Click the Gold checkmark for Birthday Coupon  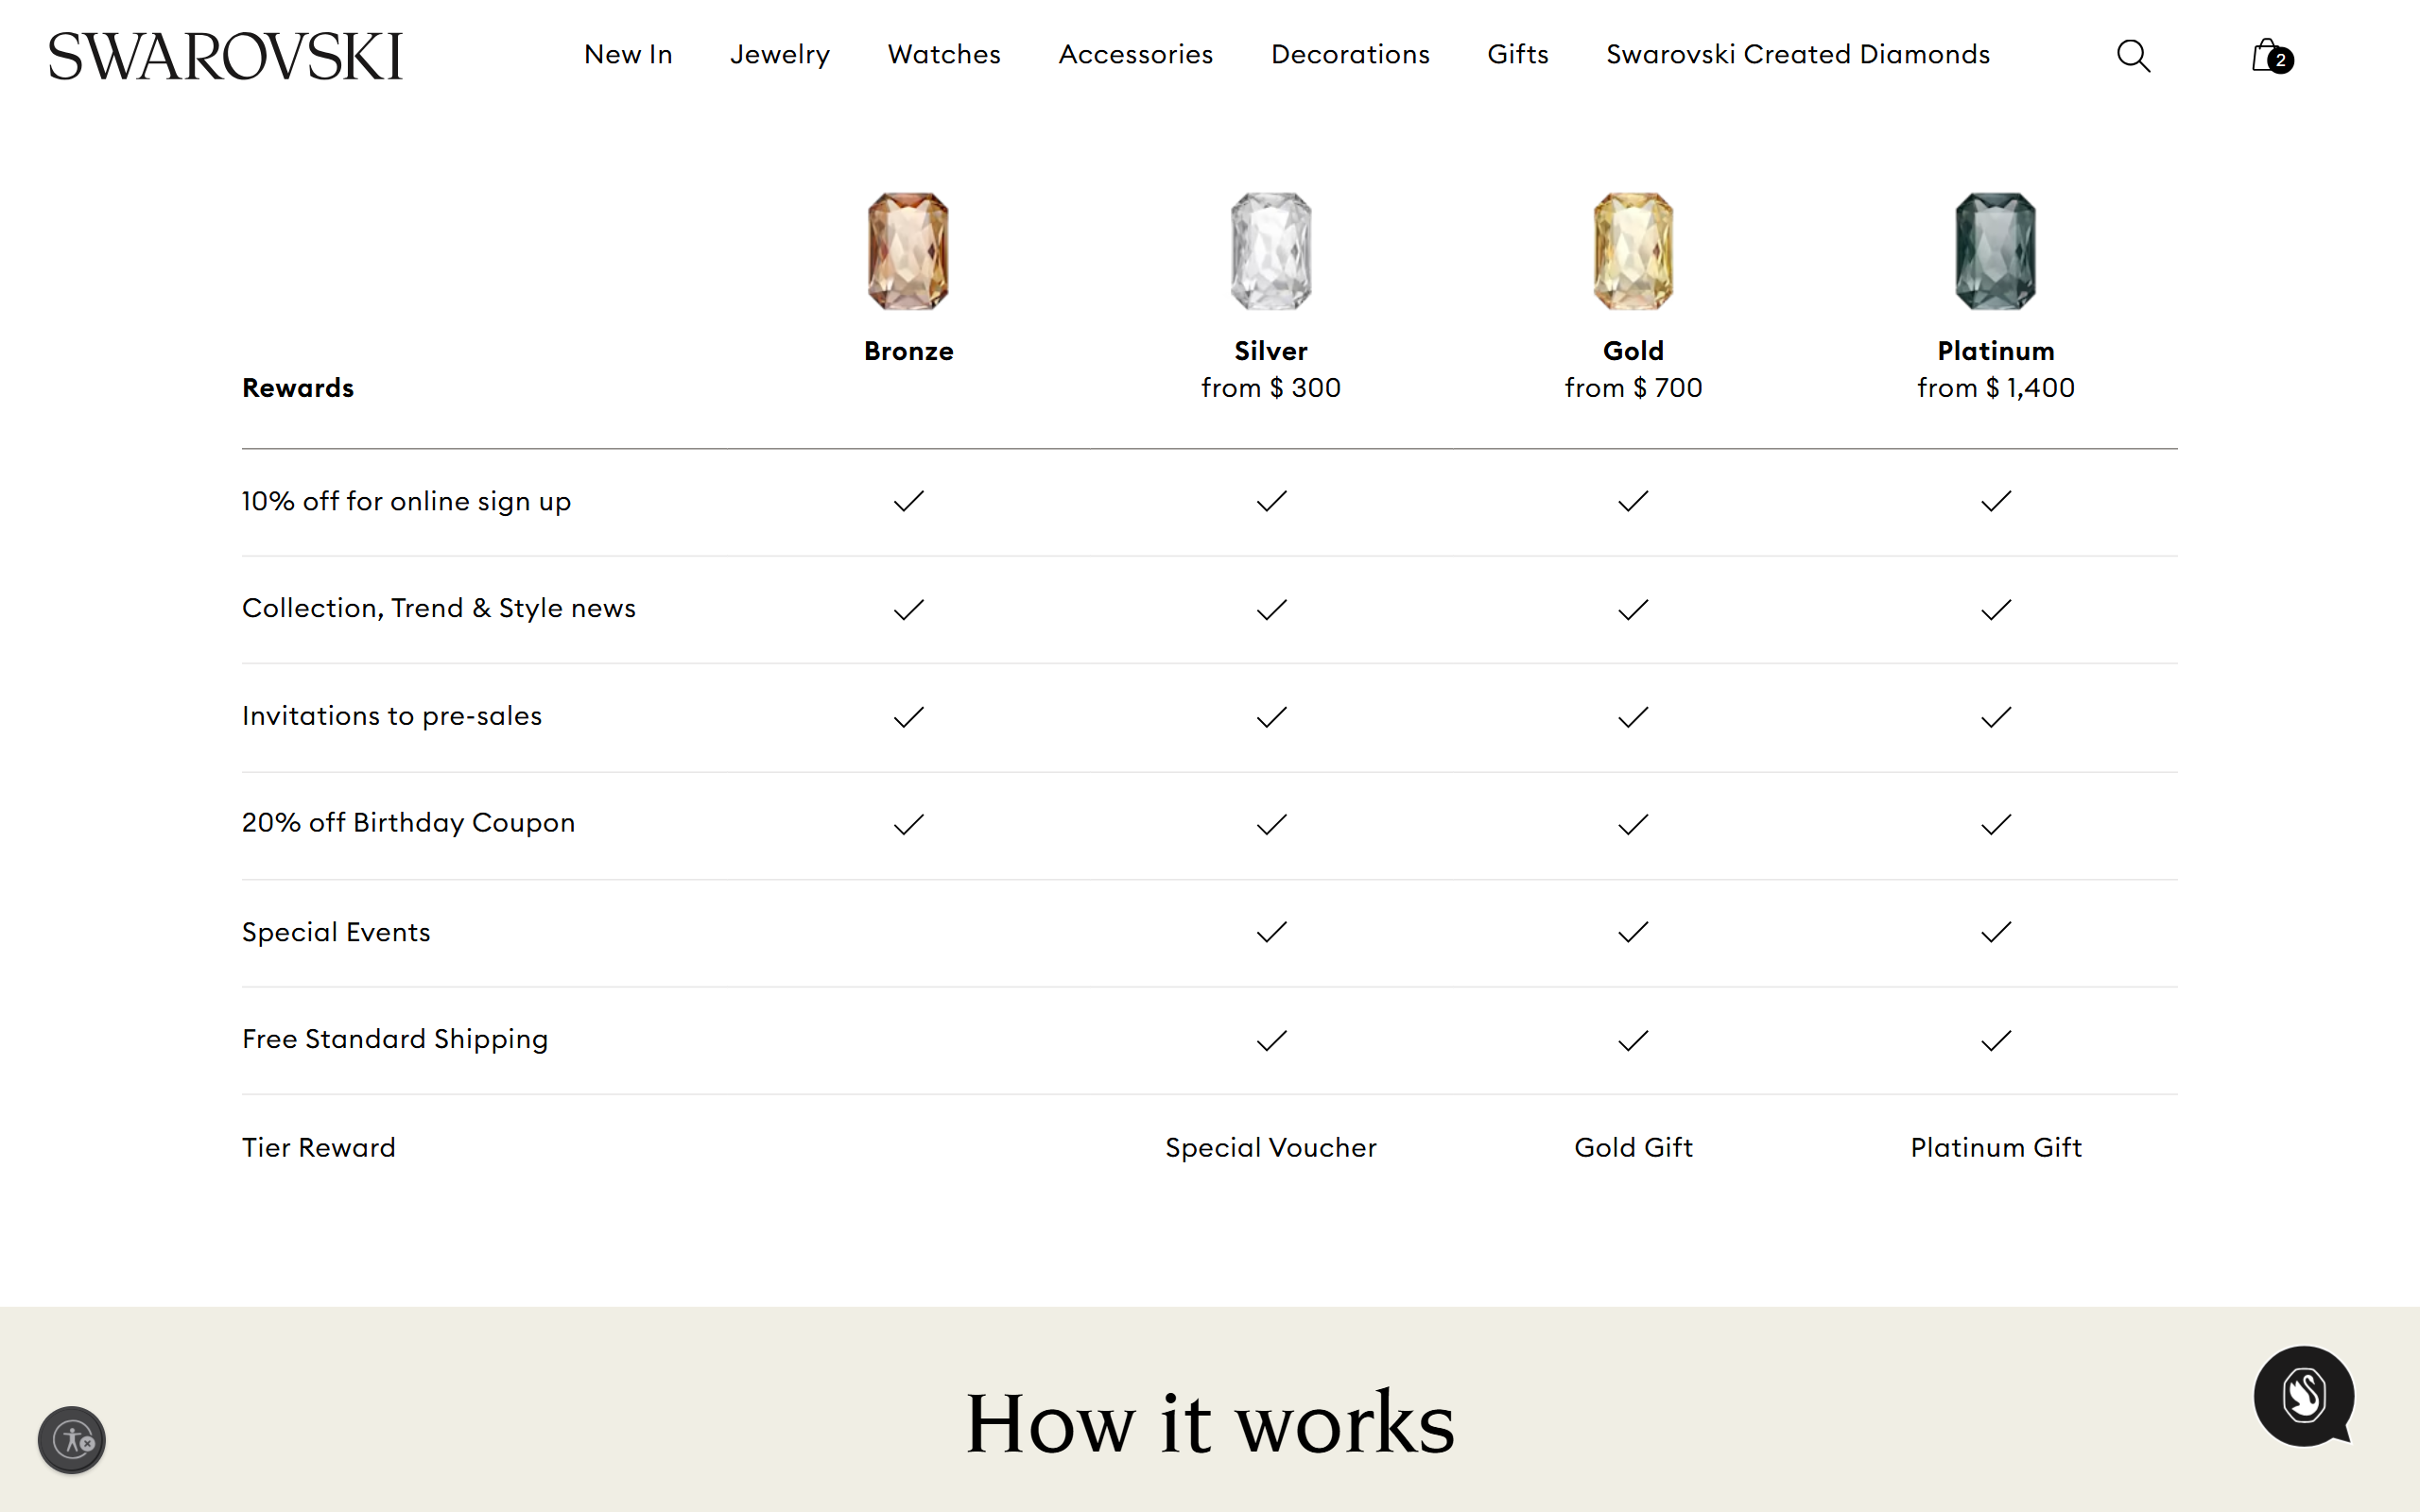click(x=1633, y=824)
